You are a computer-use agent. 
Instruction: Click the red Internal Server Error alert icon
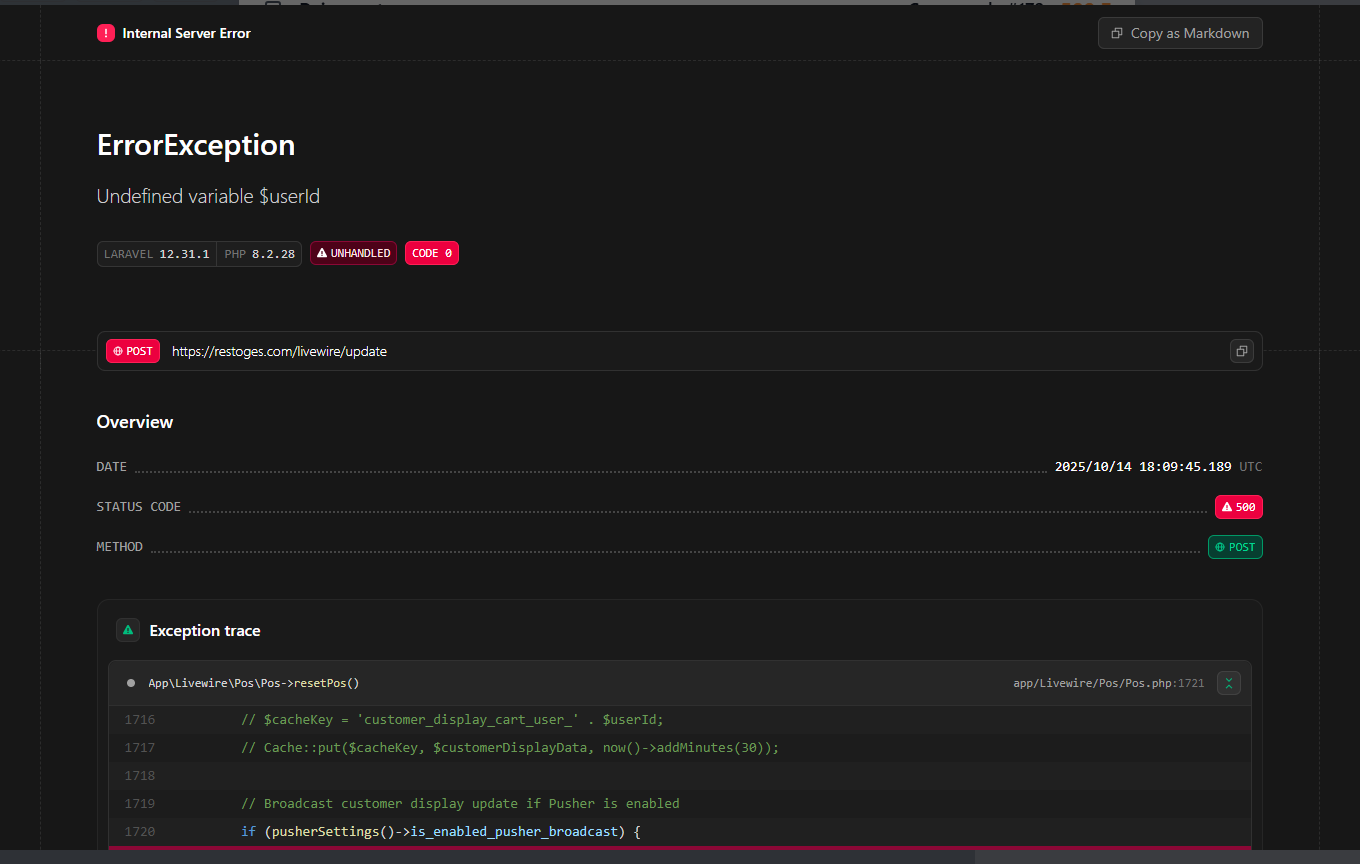pyautogui.click(x=106, y=33)
